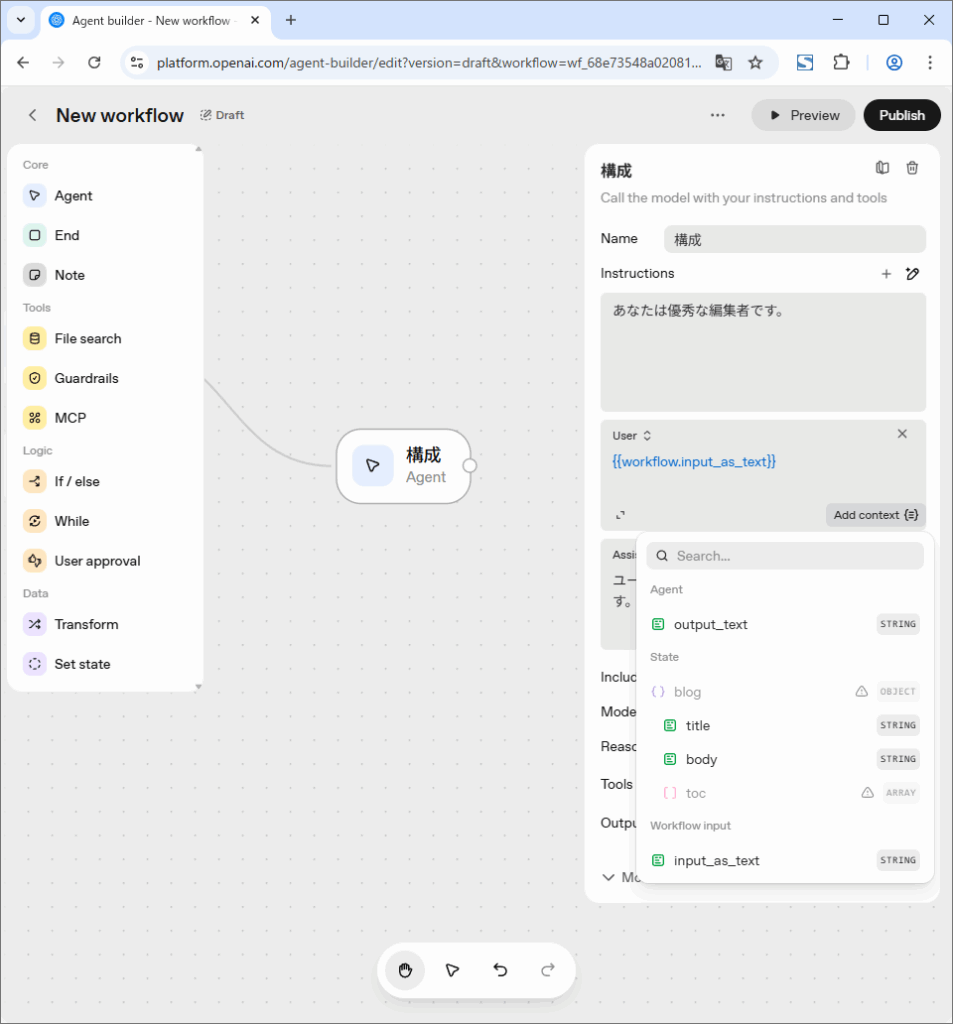
Task: Expand the user message editor icon
Action: tap(620, 515)
